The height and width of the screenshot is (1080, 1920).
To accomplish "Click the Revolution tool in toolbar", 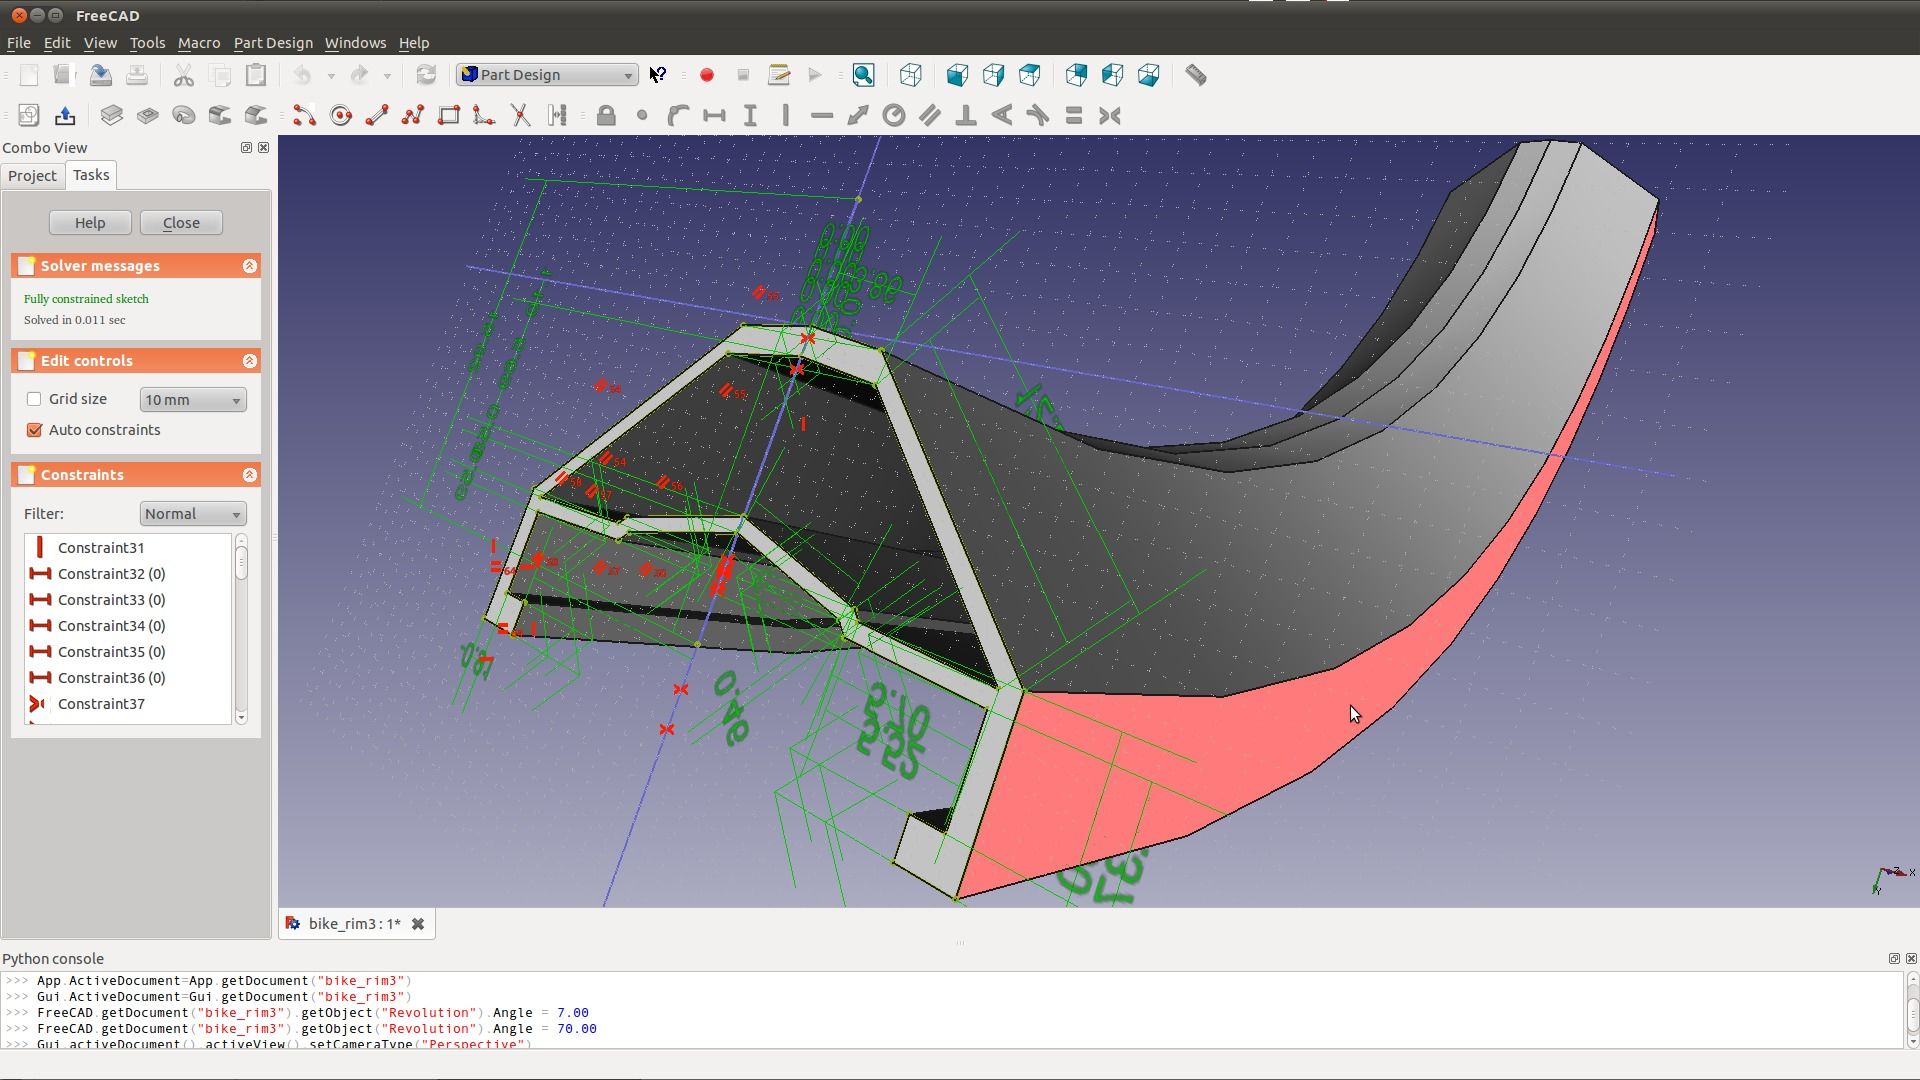I will (185, 116).
